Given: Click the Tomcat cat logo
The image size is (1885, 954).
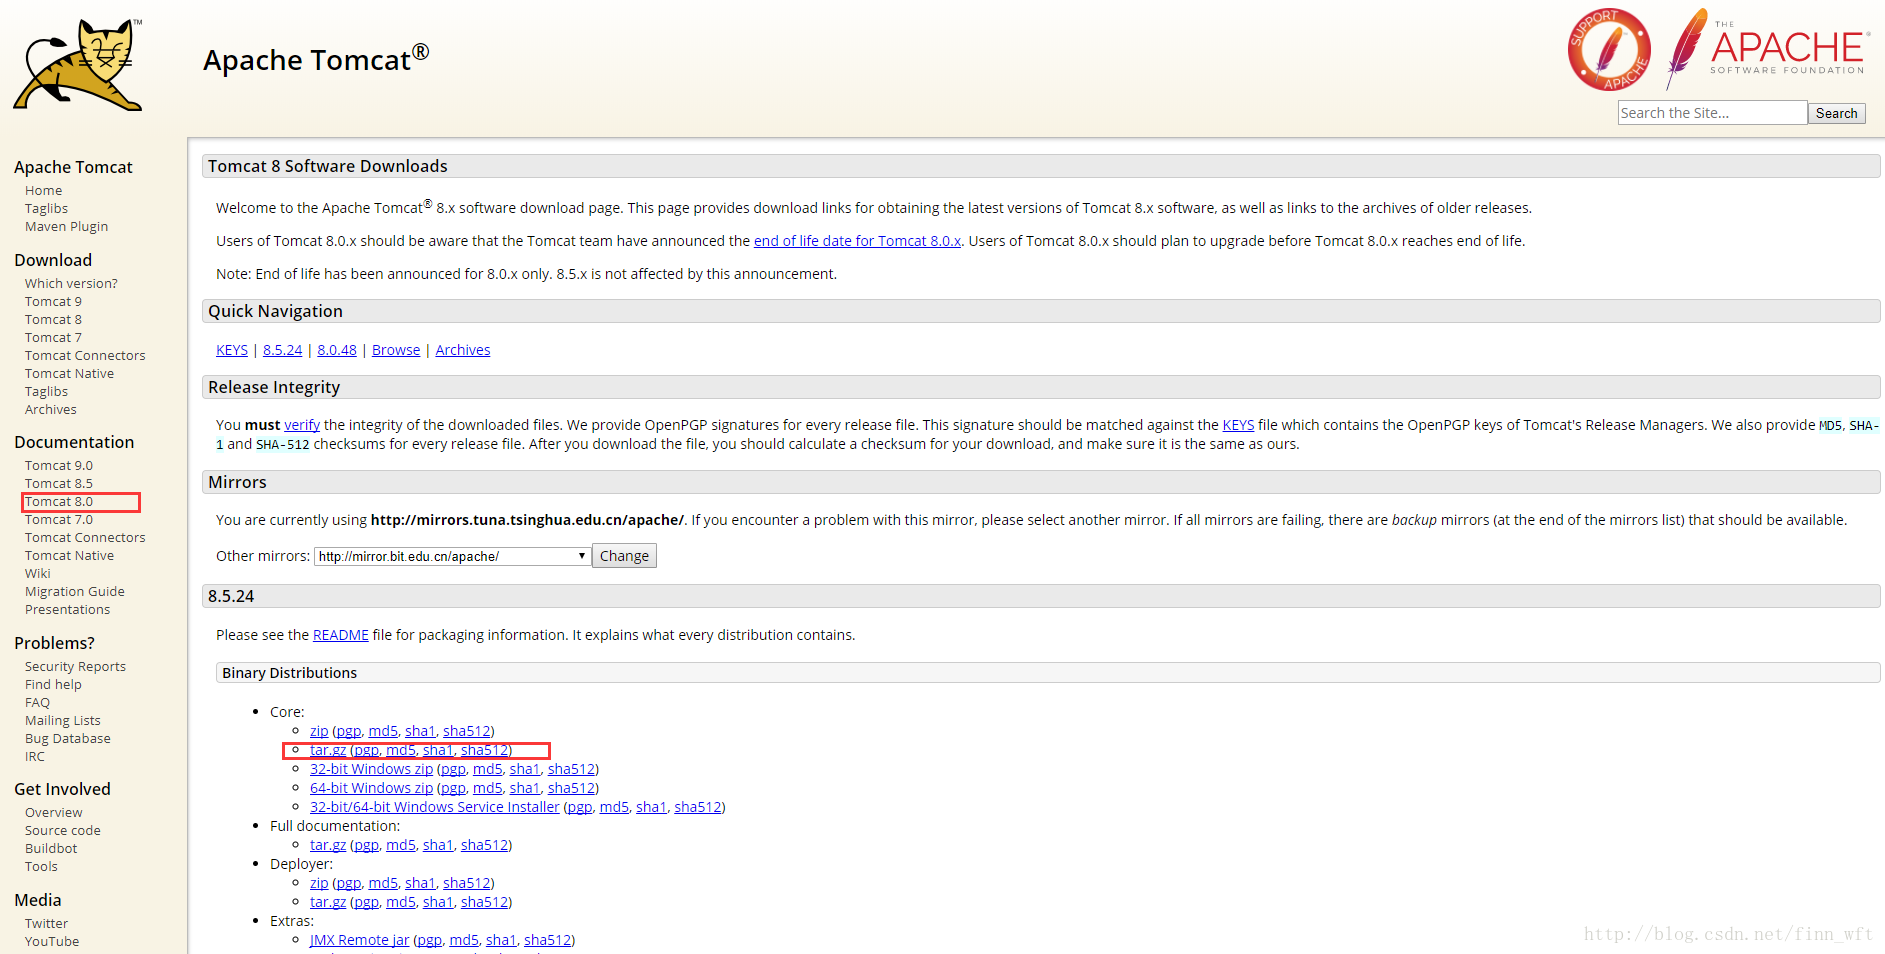Looking at the screenshot, I should pos(78,65).
